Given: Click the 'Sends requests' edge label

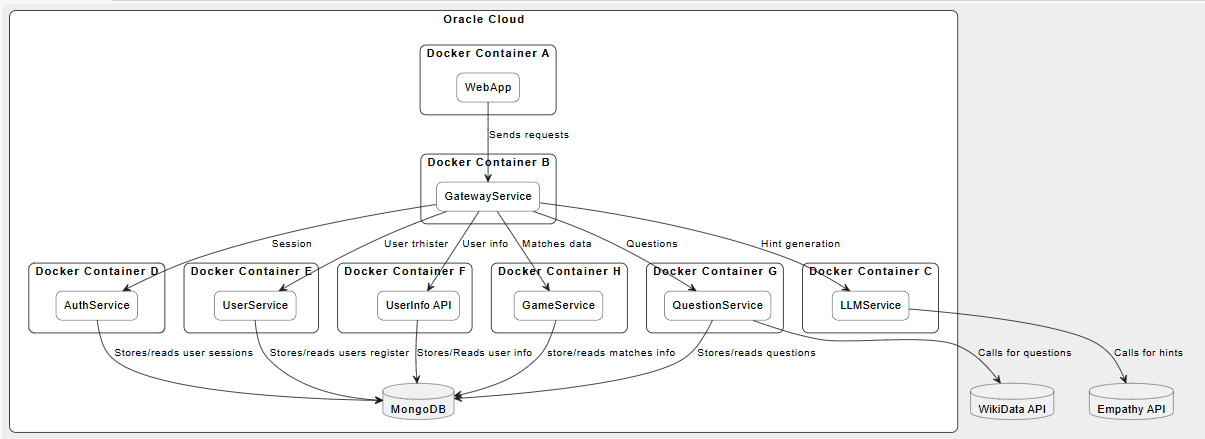Looking at the screenshot, I should coord(529,134).
